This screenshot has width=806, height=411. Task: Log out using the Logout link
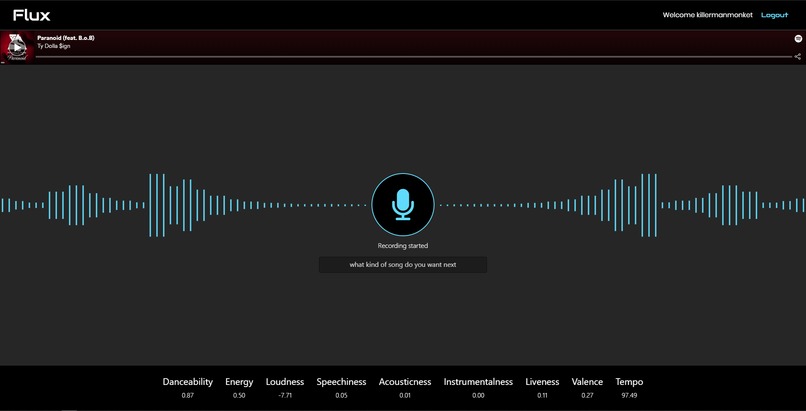tap(774, 15)
